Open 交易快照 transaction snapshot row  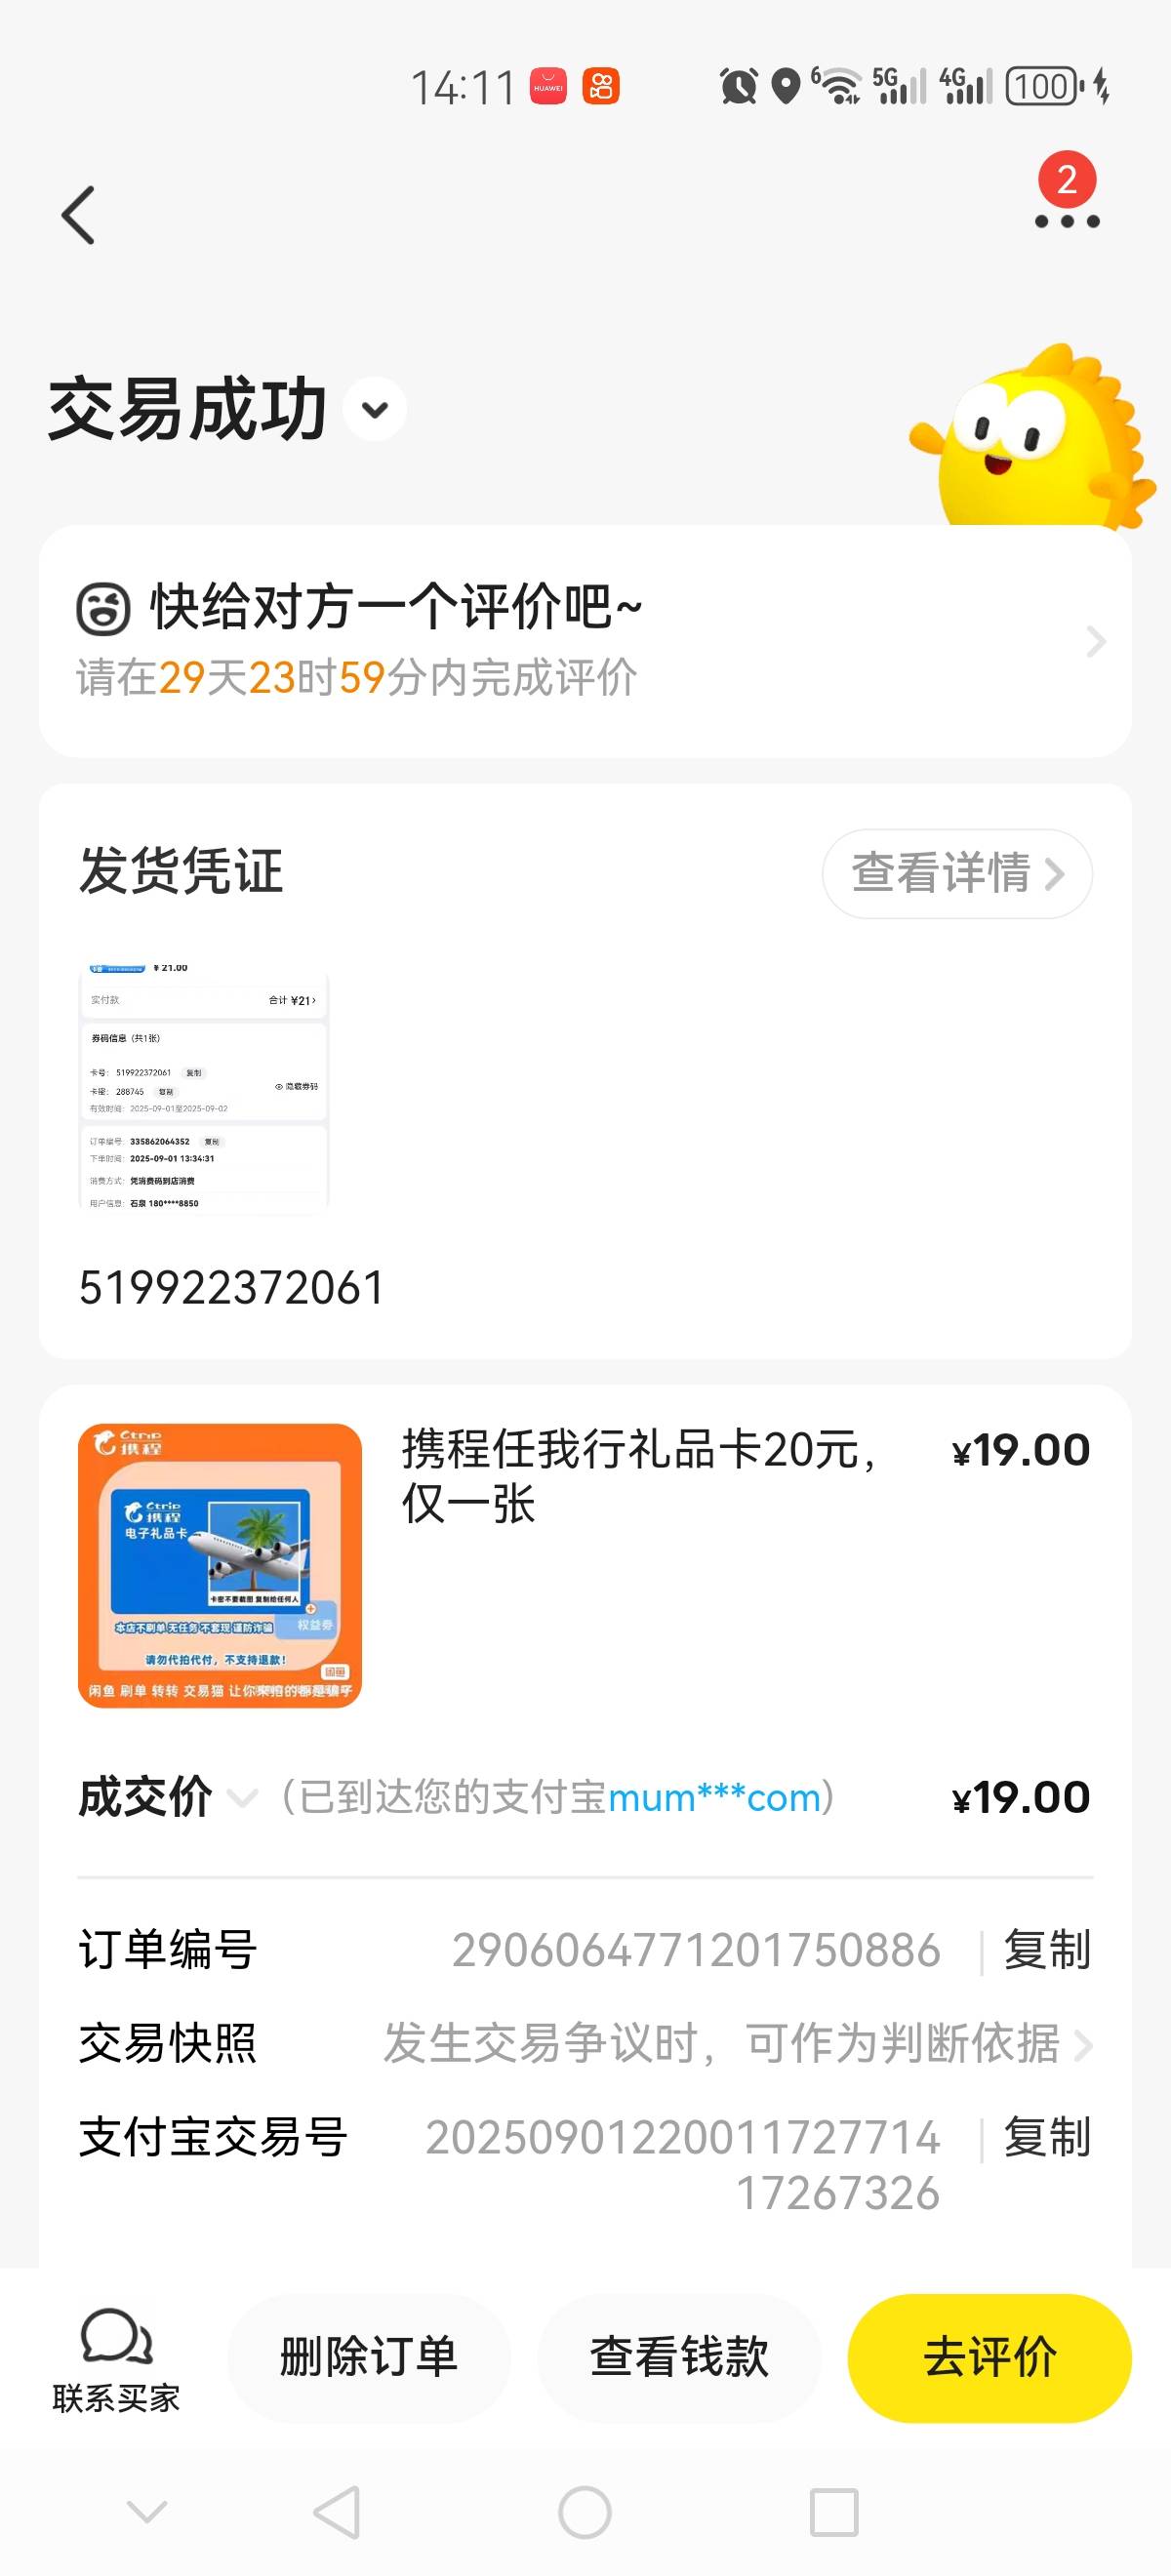coord(585,2043)
